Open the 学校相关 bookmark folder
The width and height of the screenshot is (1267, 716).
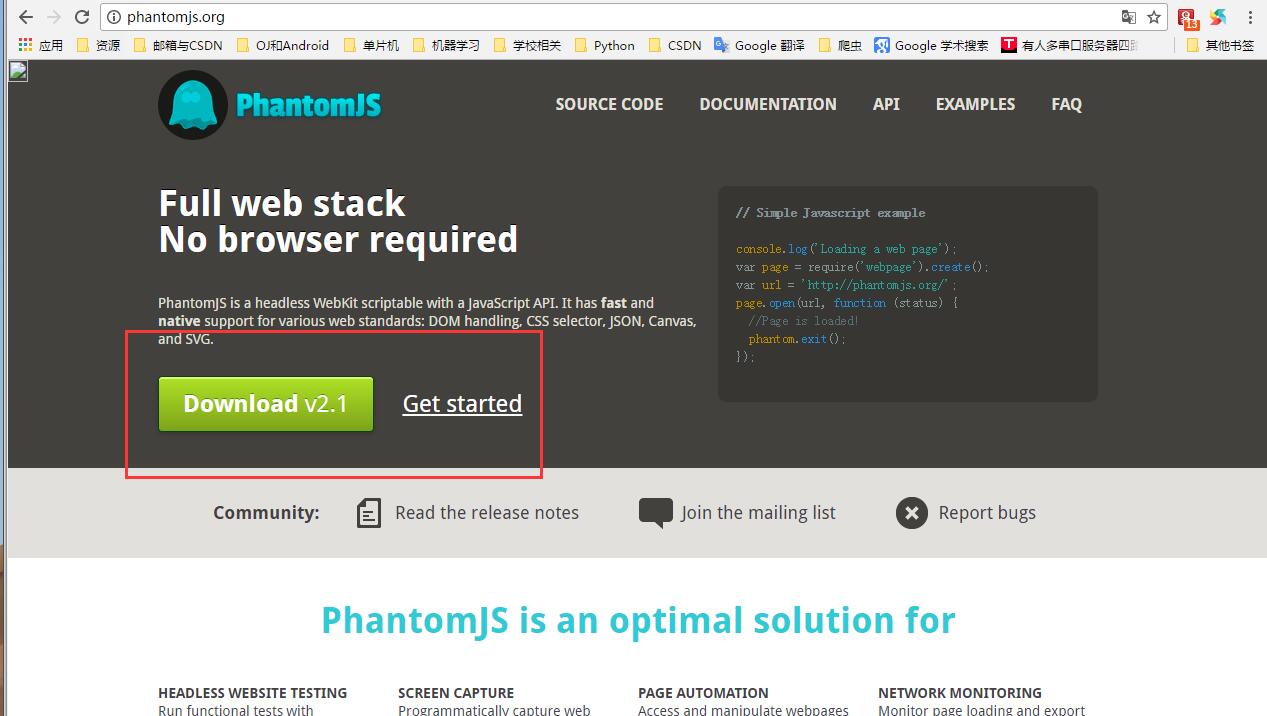click(x=527, y=45)
